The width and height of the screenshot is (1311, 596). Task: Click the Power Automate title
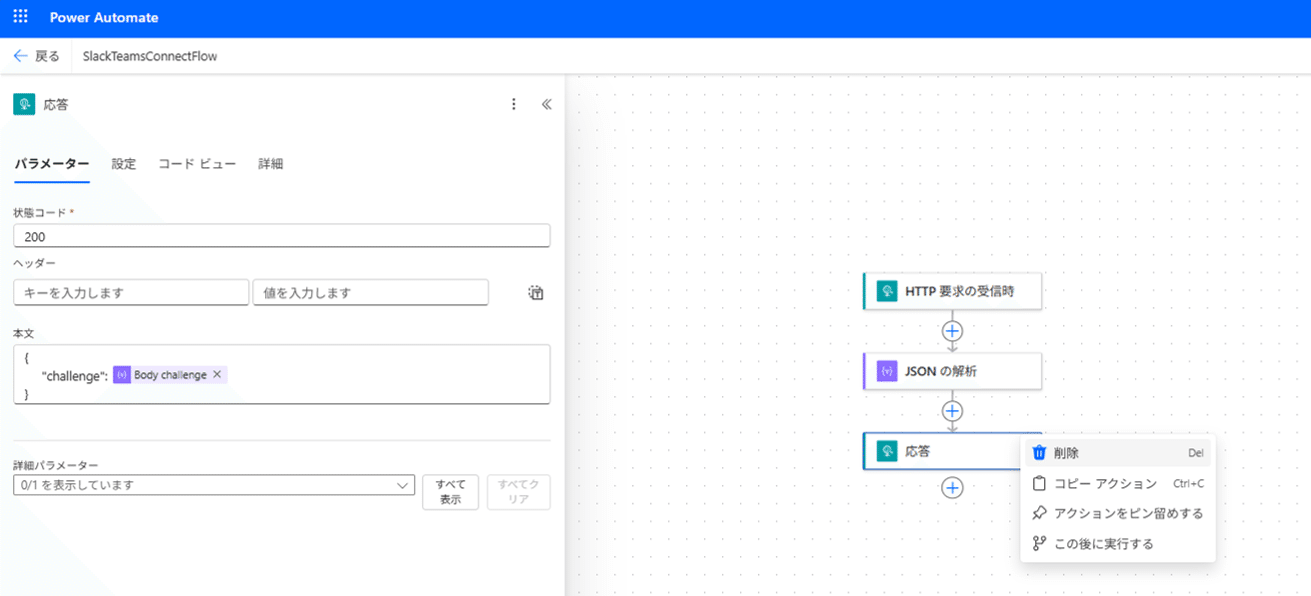pyautogui.click(x=104, y=17)
